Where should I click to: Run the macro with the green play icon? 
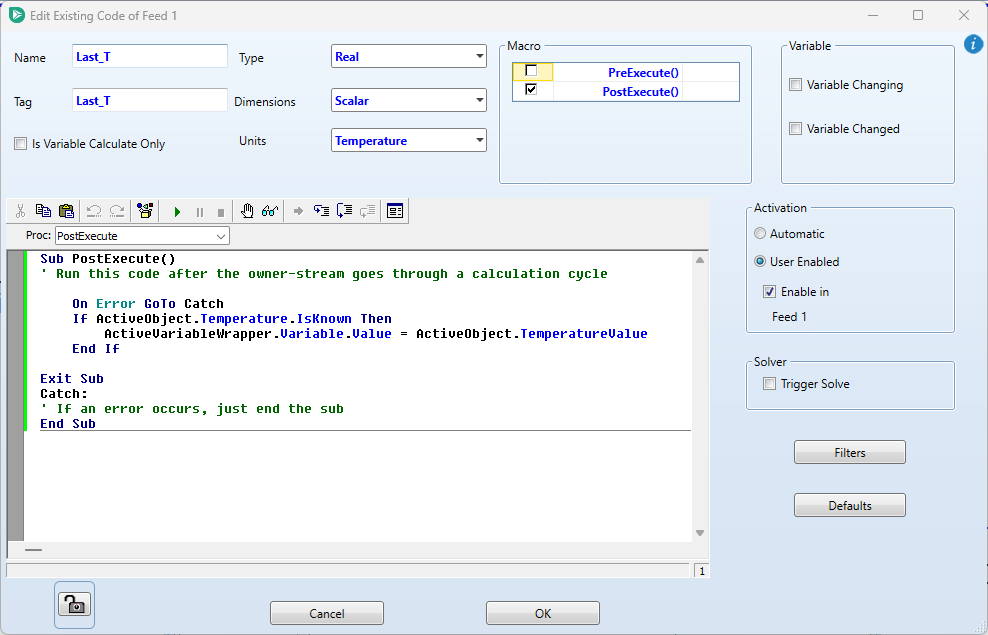click(x=177, y=210)
